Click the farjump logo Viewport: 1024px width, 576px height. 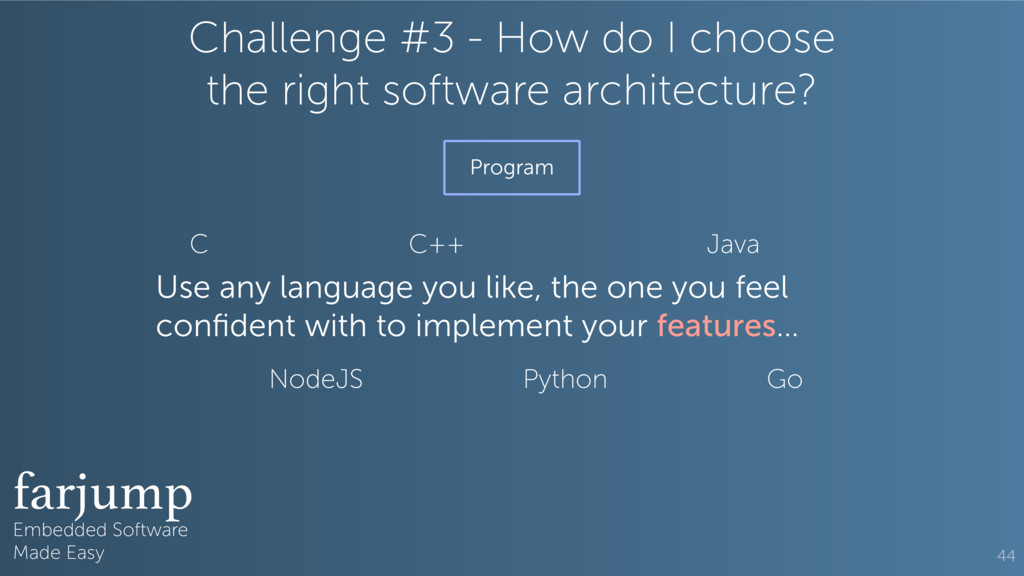pyautogui.click(x=102, y=493)
